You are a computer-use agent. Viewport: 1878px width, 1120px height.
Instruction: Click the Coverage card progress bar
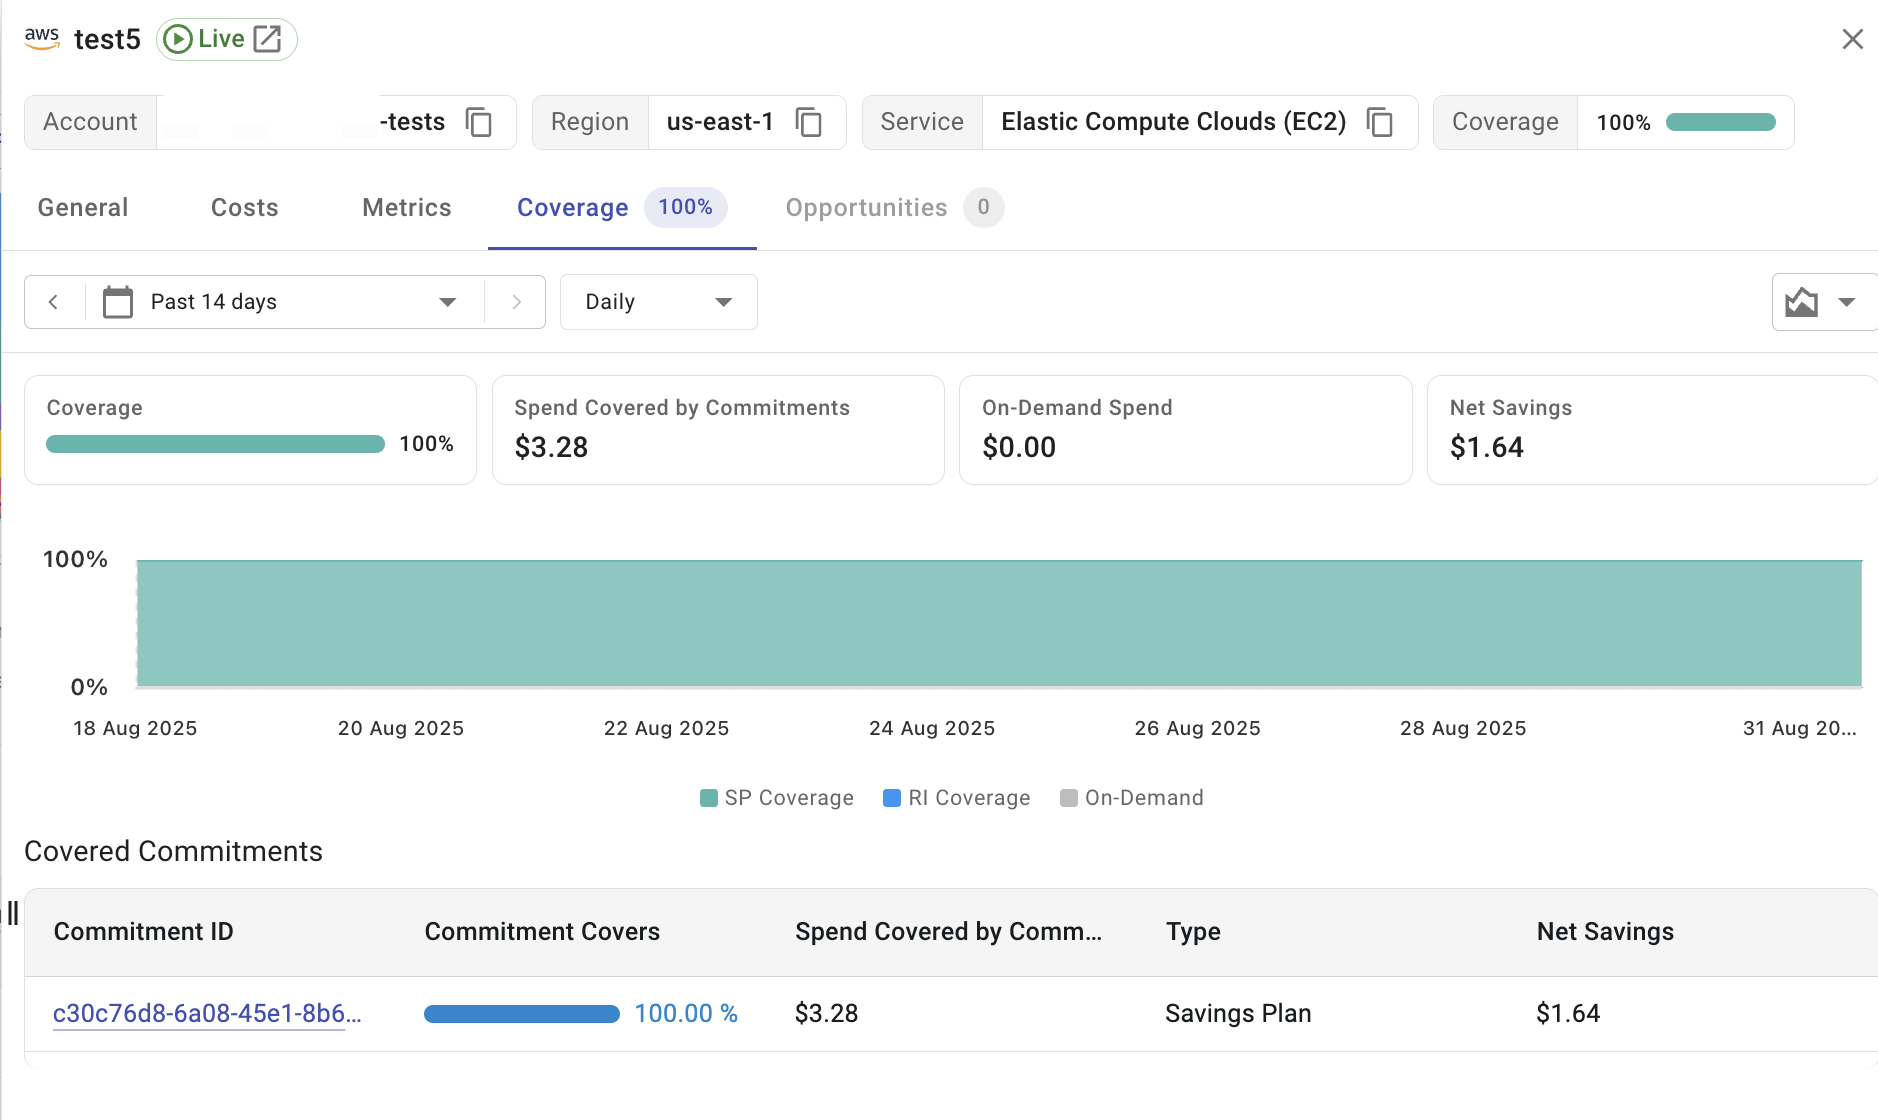(215, 444)
